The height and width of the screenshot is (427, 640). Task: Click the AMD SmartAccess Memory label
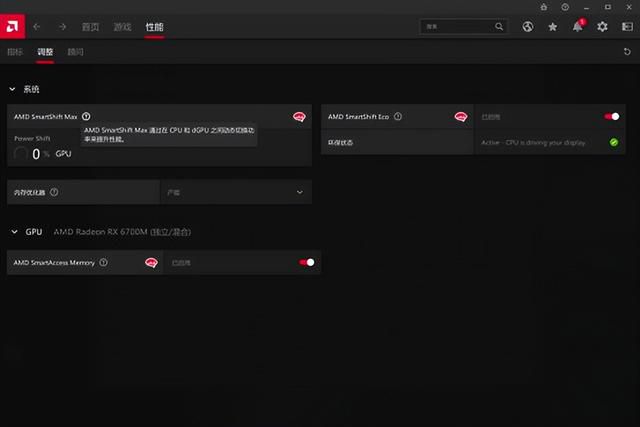pyautogui.click(x=54, y=262)
